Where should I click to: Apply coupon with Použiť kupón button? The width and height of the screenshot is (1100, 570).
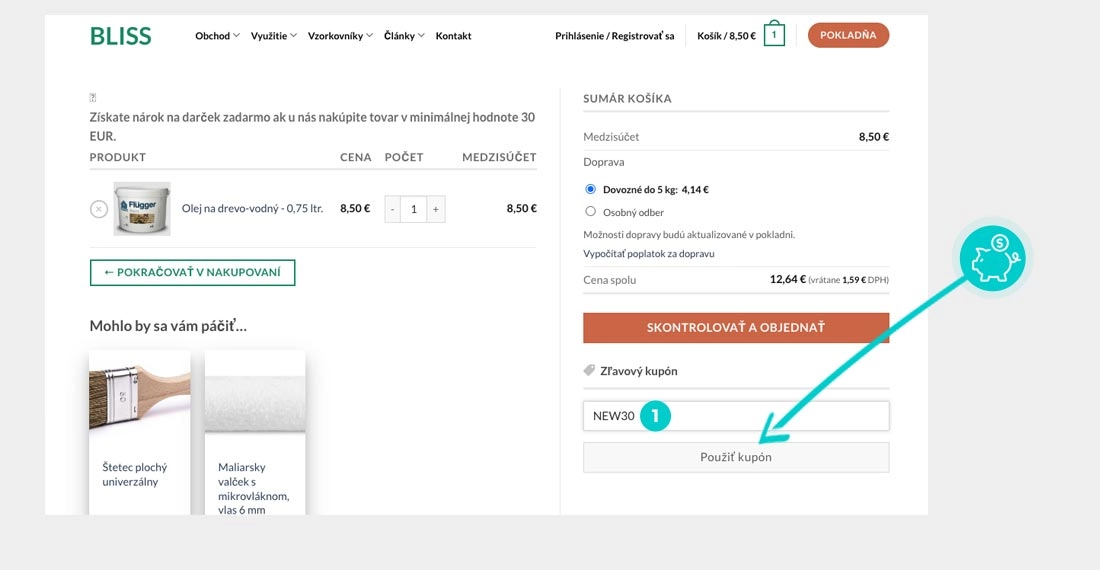tap(736, 457)
